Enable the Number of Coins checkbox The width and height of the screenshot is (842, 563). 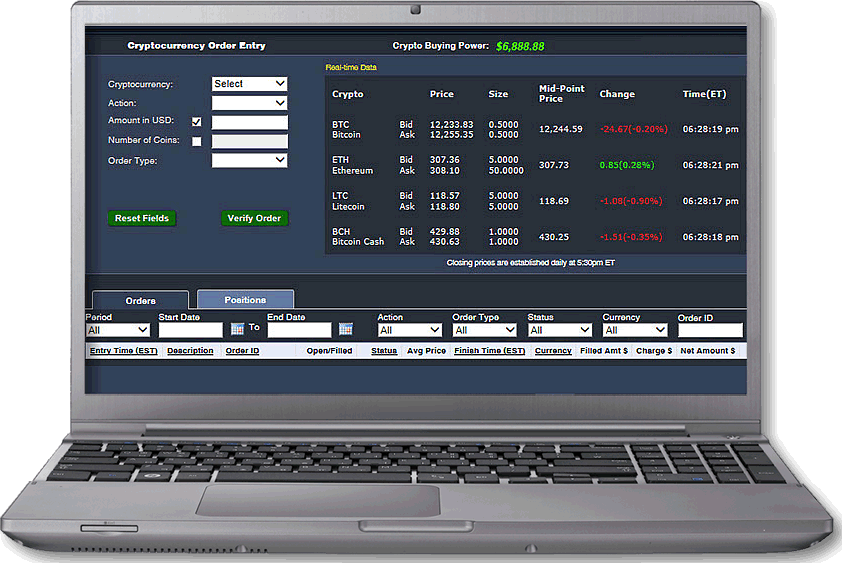point(197,141)
